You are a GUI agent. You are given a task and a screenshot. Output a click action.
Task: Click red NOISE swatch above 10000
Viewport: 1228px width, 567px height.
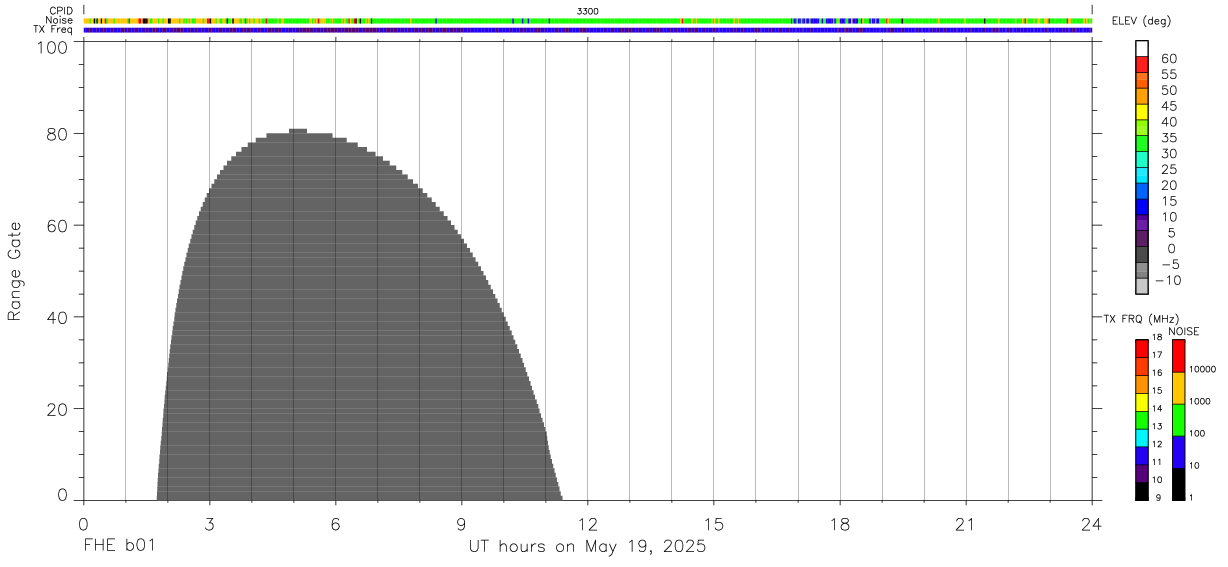[1178, 356]
